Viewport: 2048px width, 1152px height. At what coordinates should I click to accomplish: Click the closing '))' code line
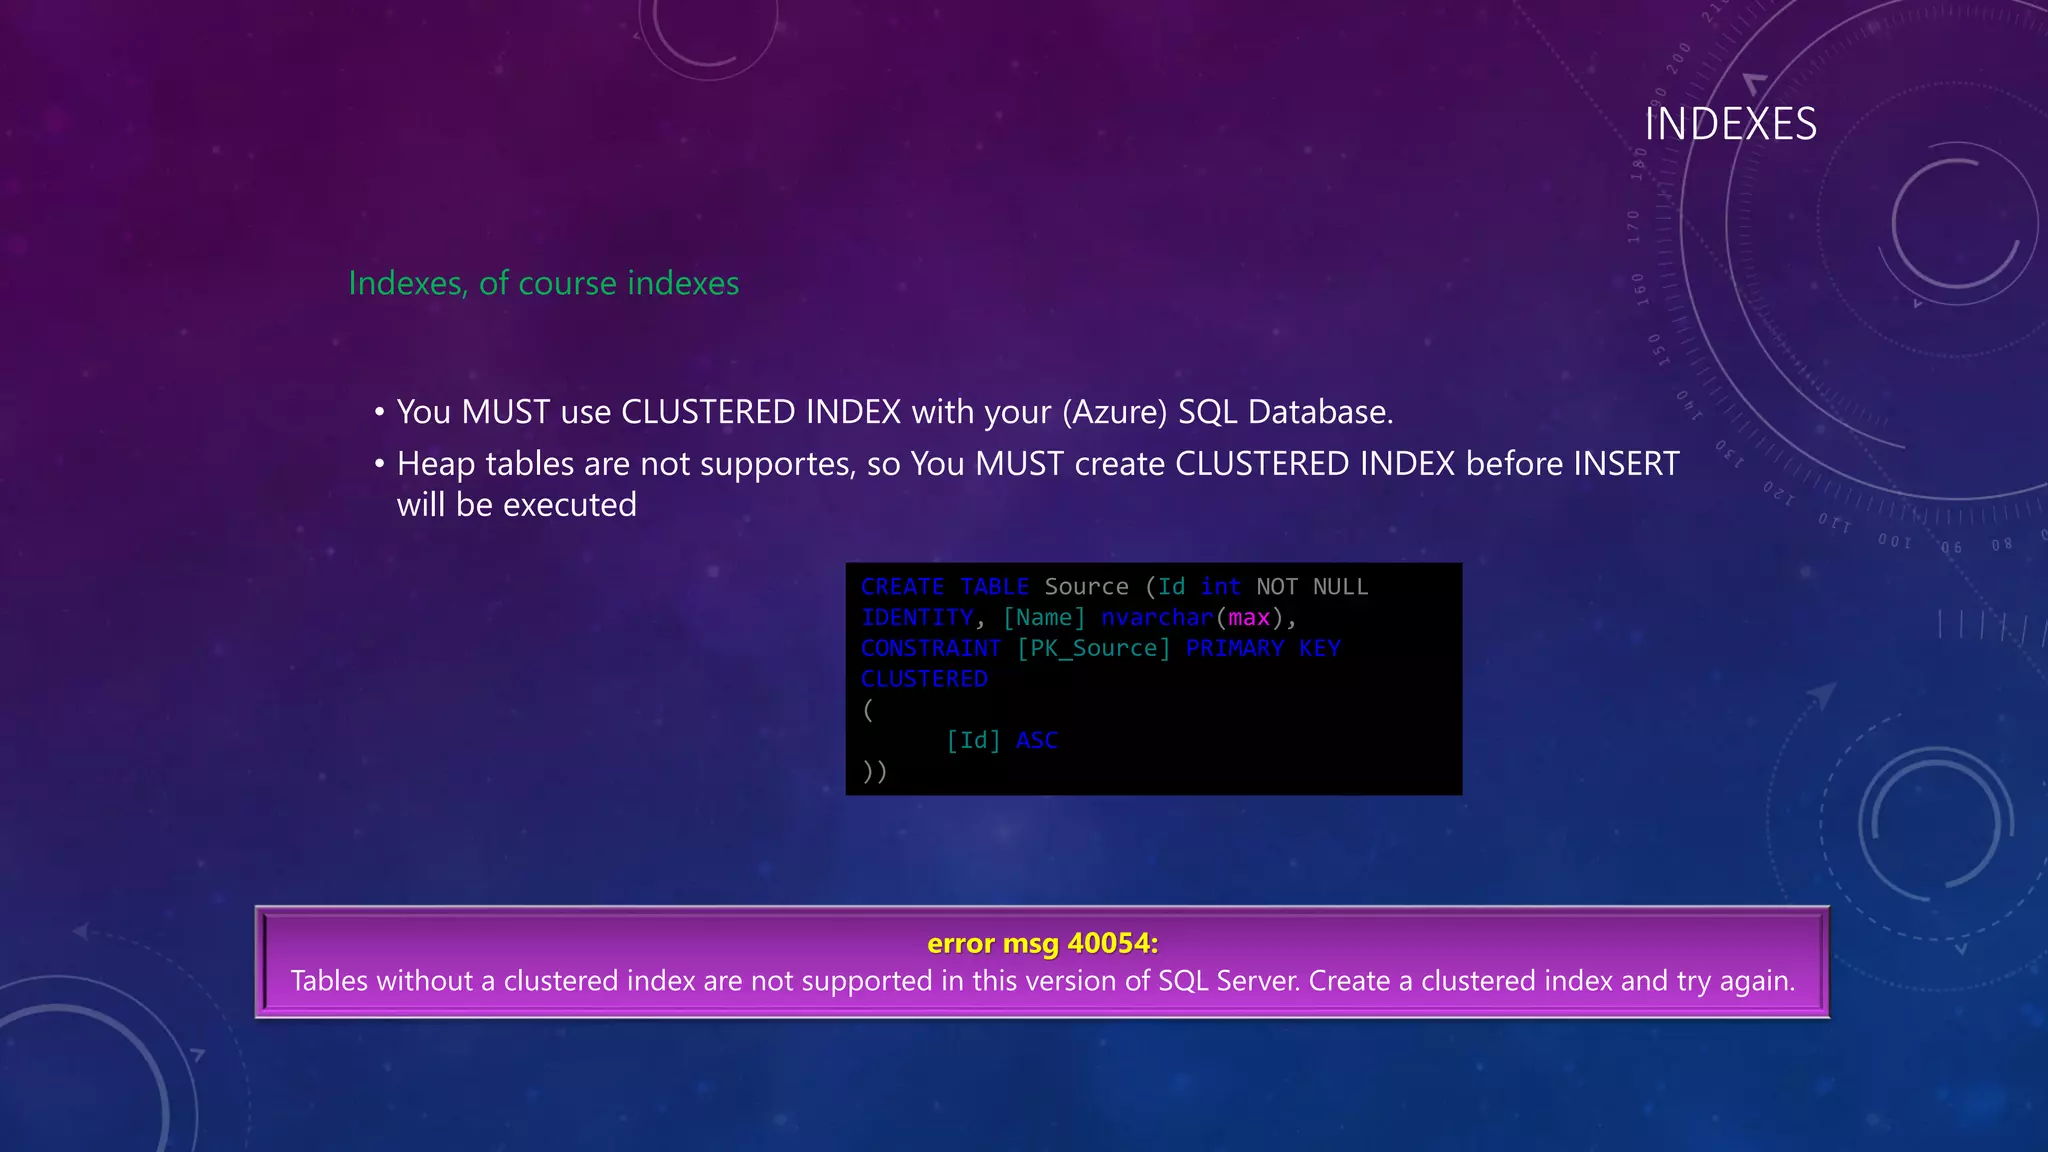(874, 771)
